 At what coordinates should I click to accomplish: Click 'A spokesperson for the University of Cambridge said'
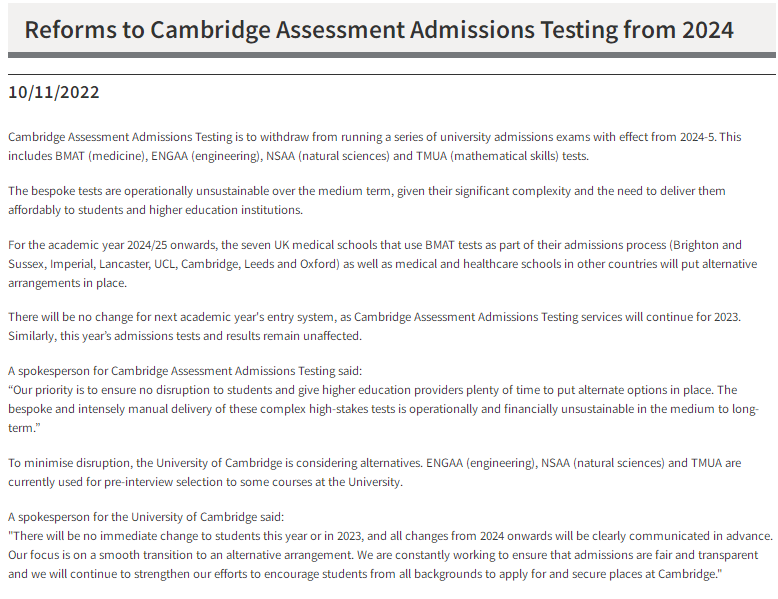click(x=146, y=517)
